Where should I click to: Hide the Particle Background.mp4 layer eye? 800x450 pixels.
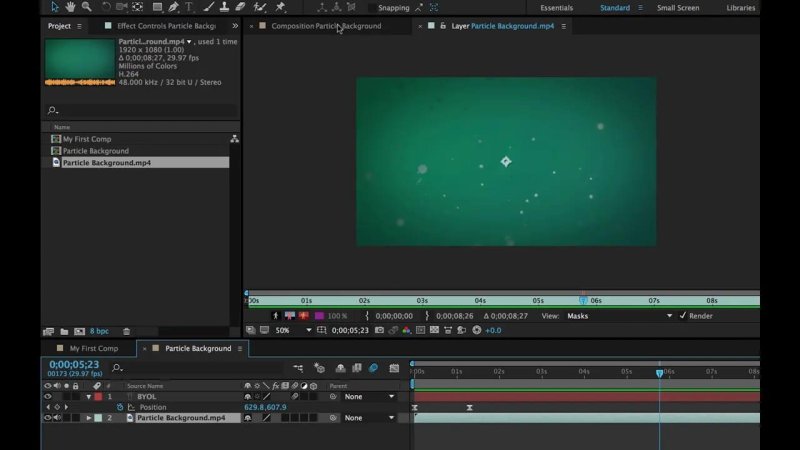(x=47, y=418)
